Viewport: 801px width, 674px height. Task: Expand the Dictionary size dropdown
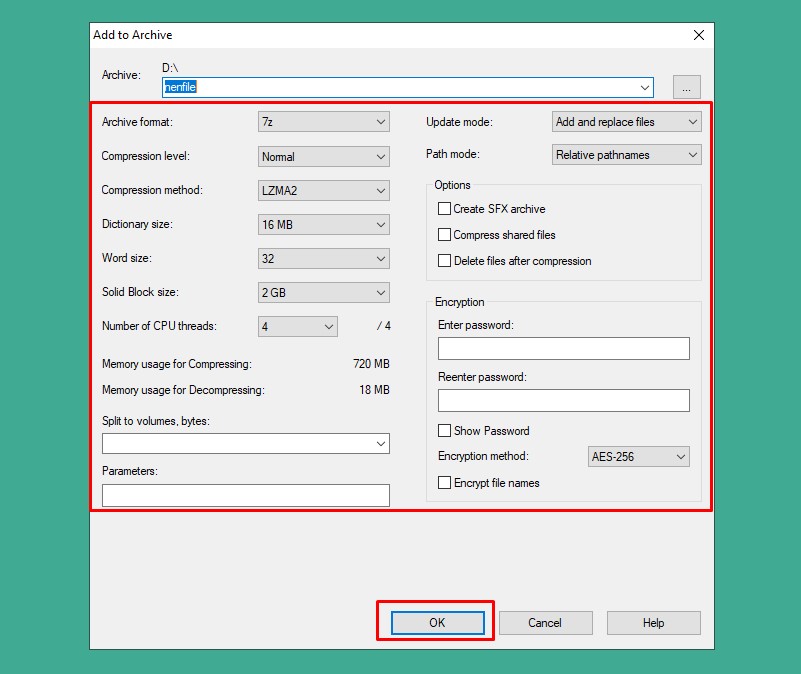323,225
